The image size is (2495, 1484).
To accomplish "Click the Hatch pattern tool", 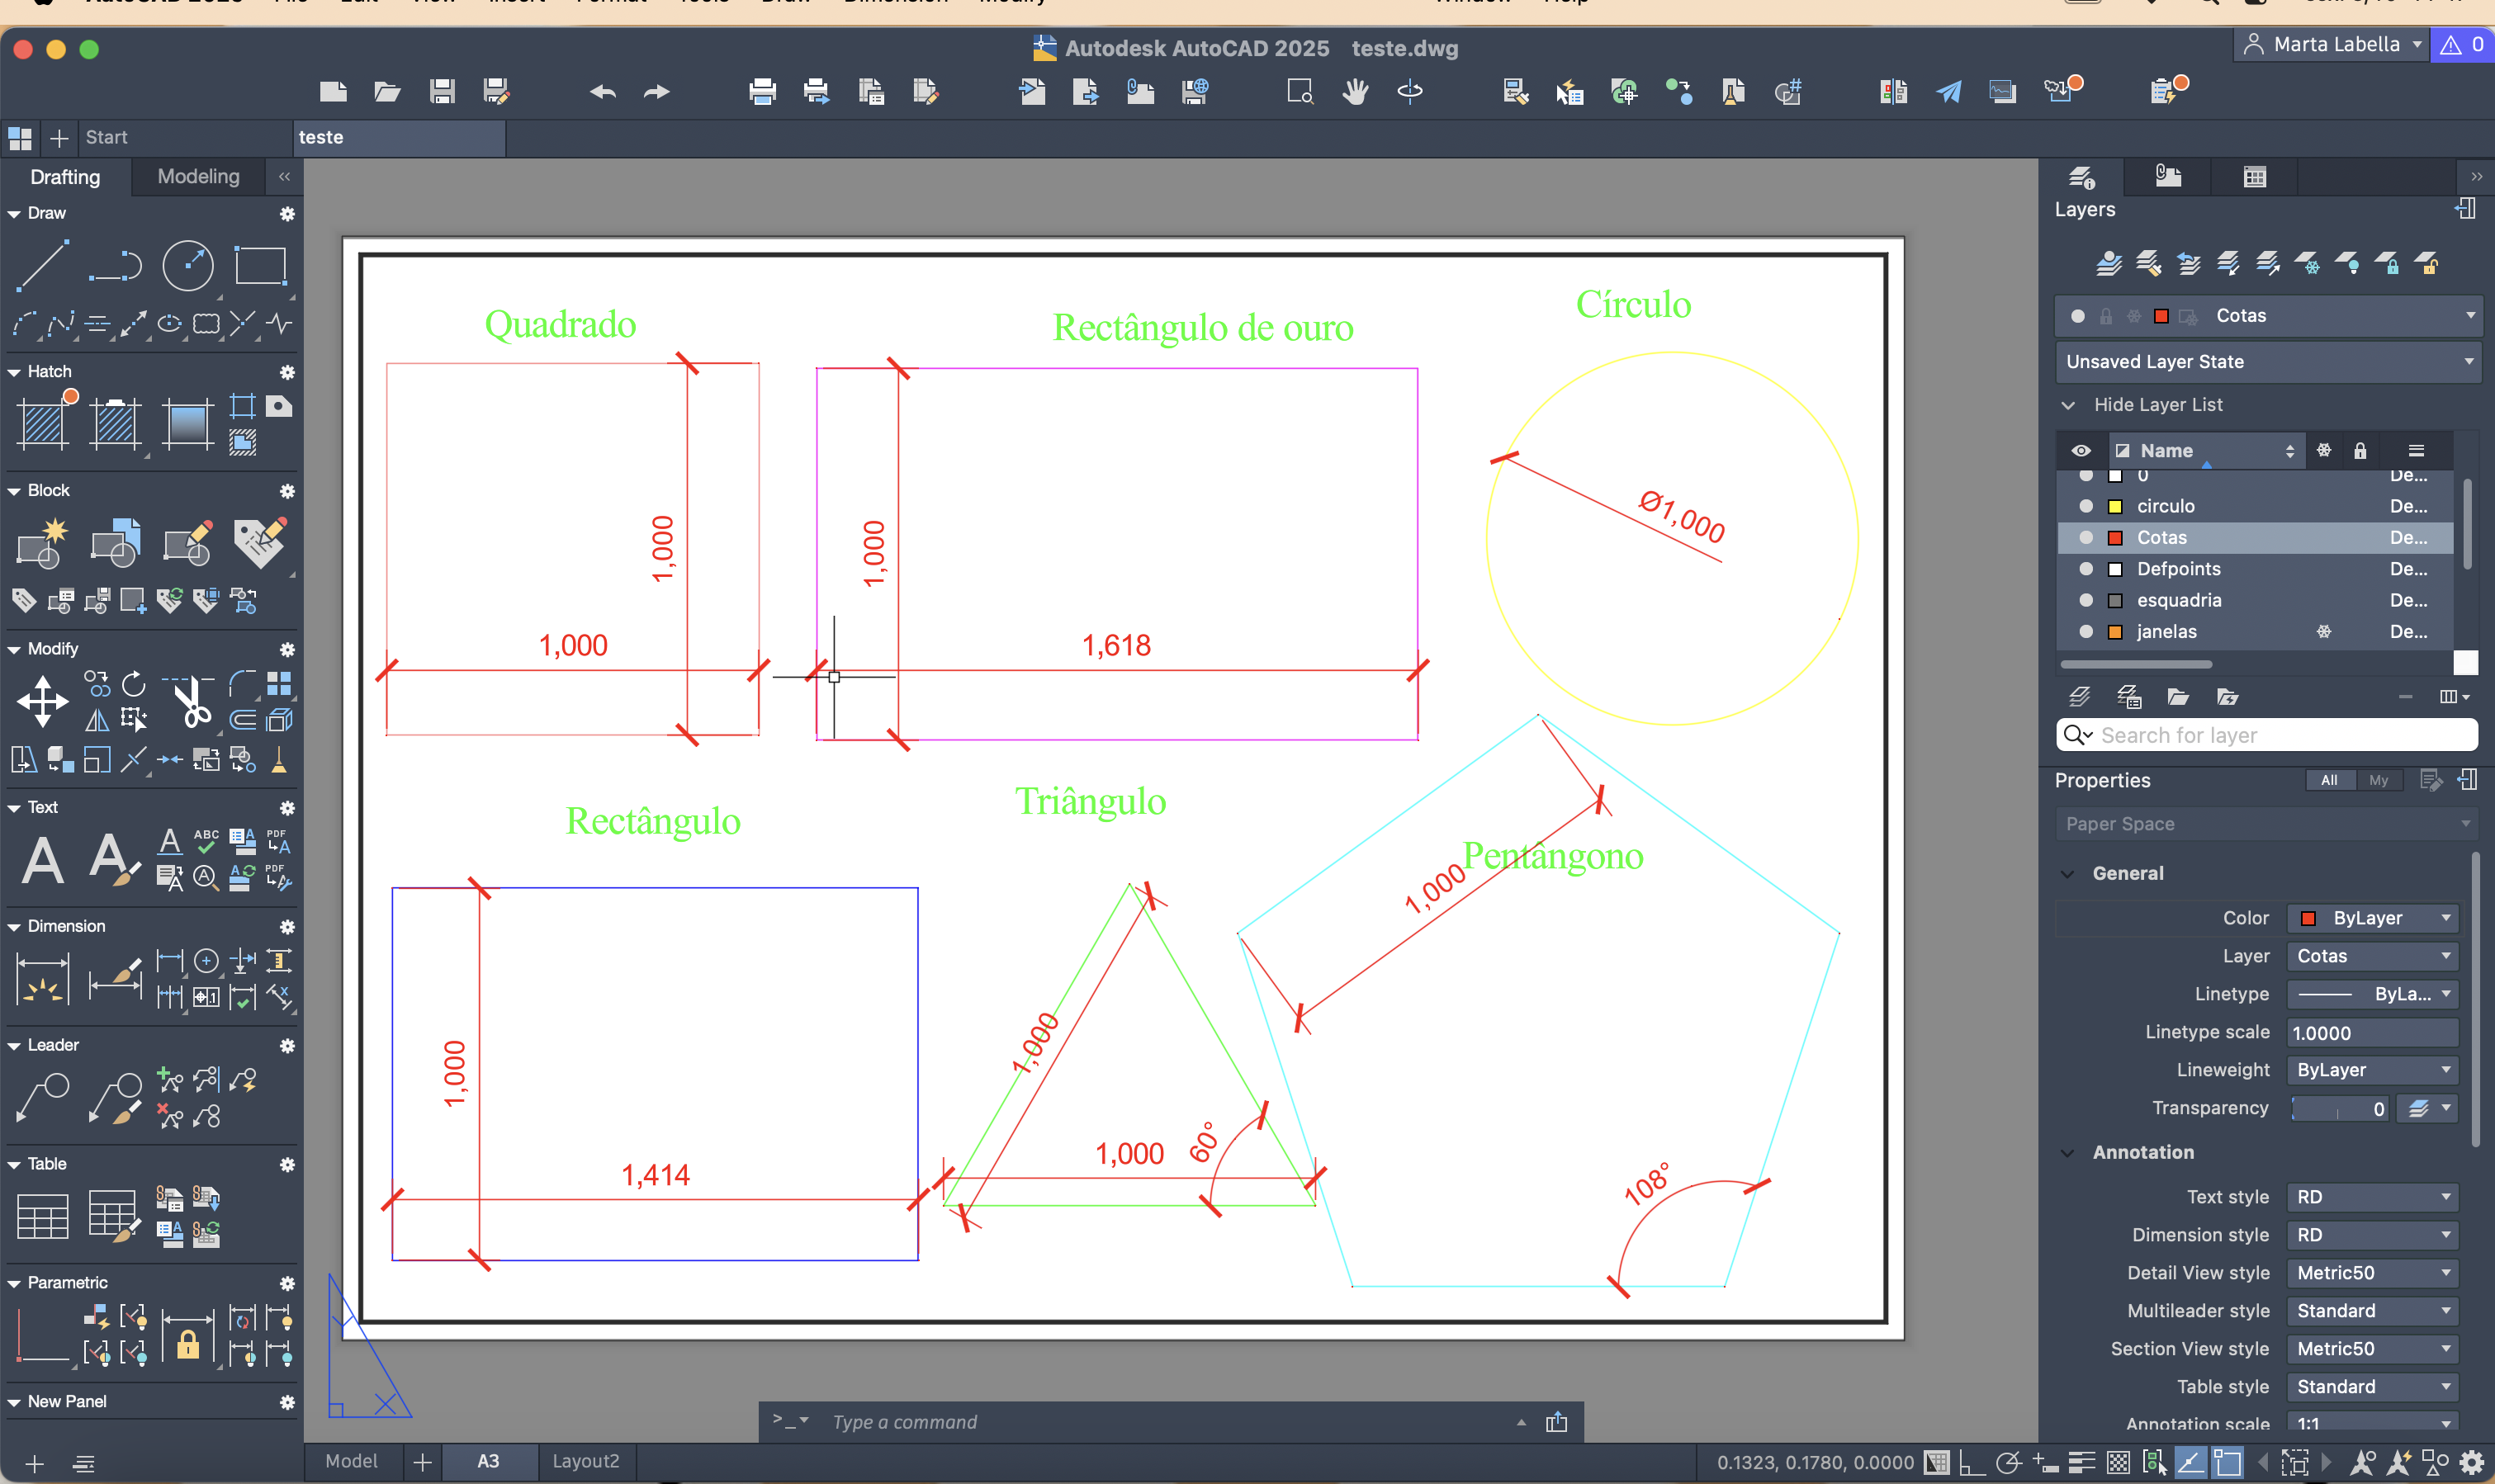I will click(43, 423).
